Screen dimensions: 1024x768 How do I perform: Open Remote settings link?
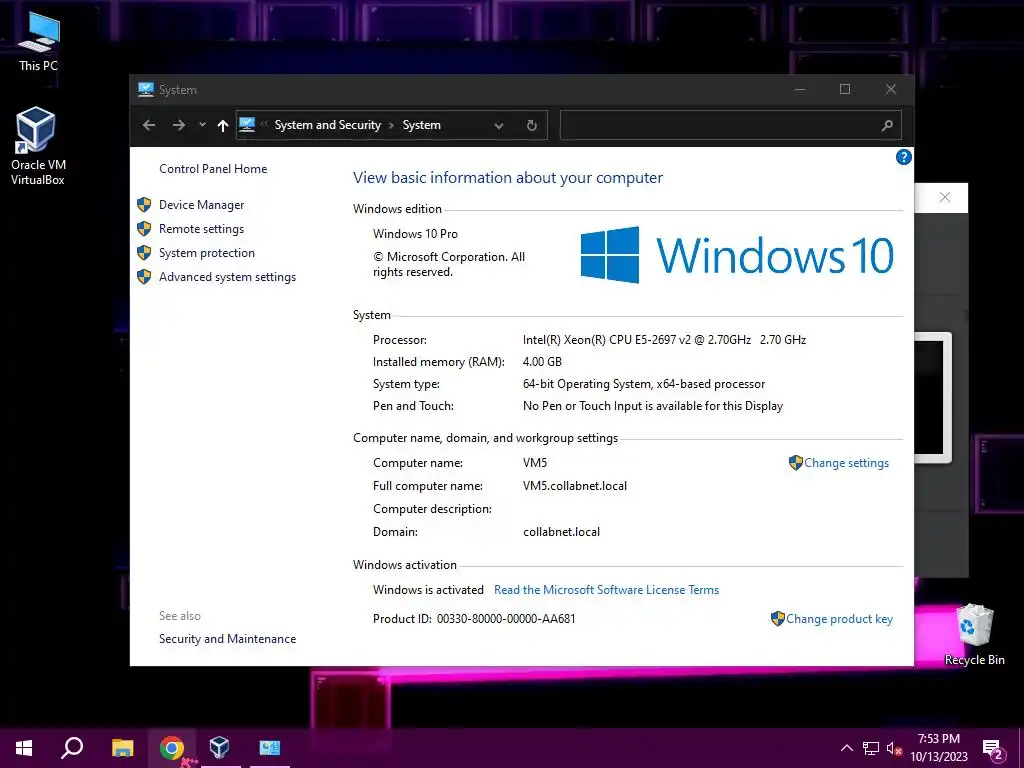click(201, 229)
